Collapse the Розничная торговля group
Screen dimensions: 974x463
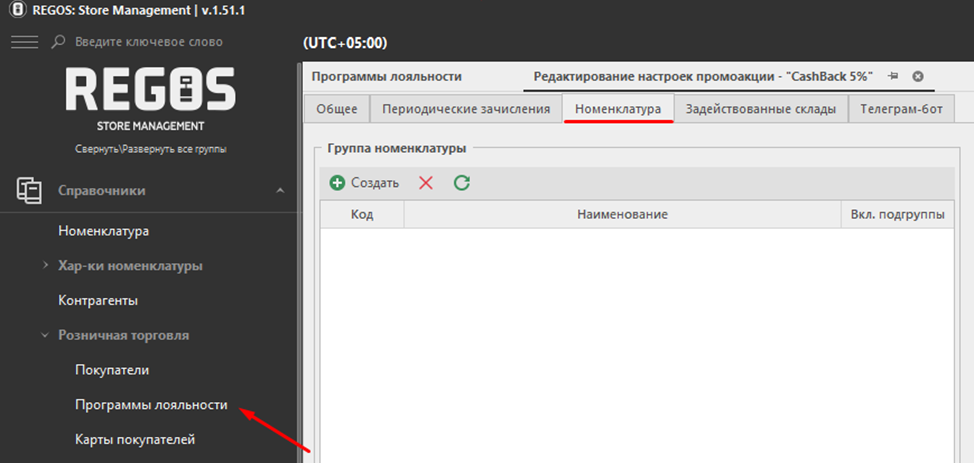(45, 335)
